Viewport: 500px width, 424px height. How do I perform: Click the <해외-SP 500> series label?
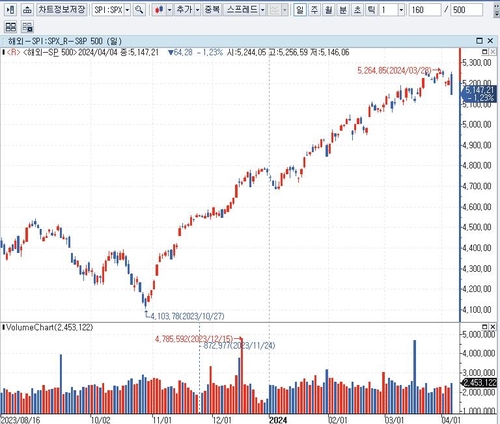50,52
